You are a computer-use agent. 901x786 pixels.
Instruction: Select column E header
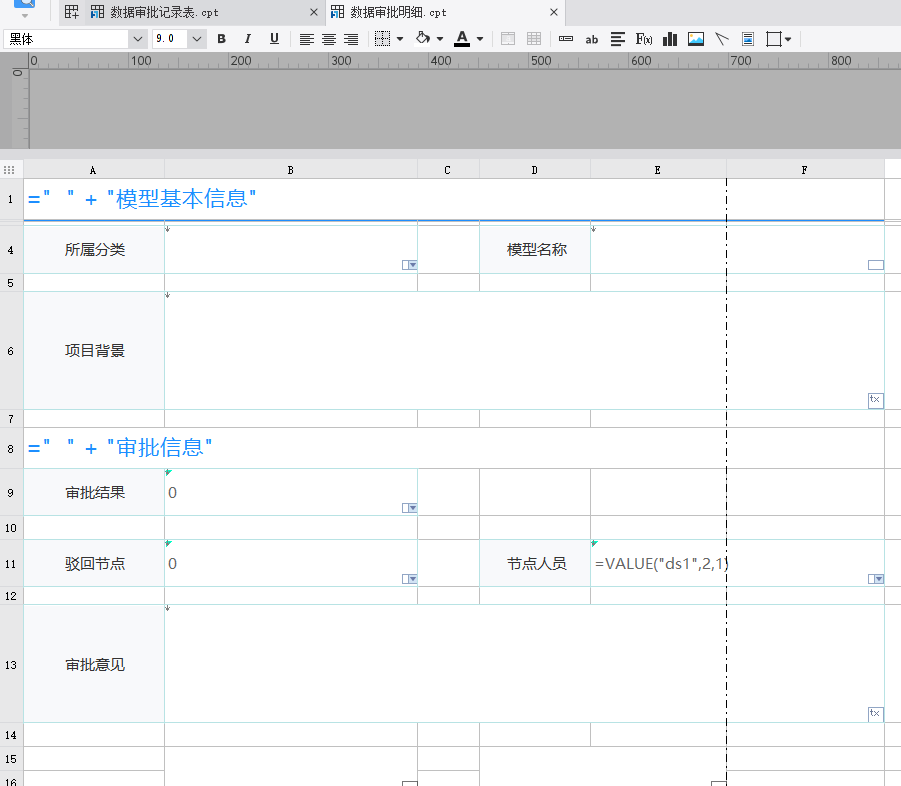pos(658,170)
